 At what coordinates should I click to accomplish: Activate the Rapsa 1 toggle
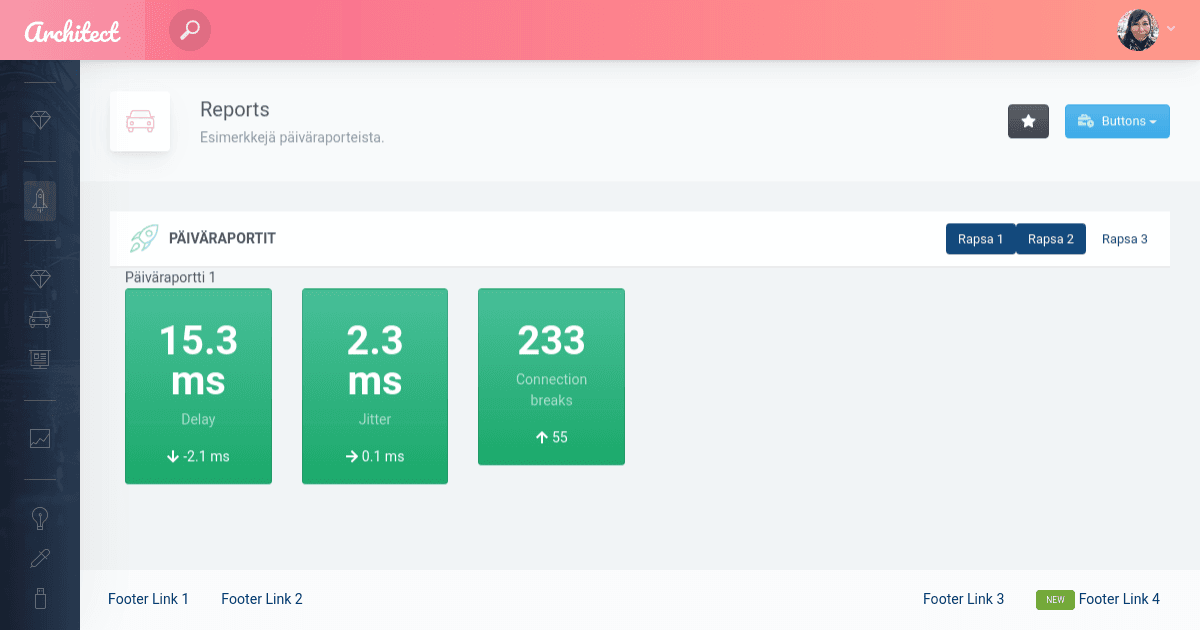point(980,239)
